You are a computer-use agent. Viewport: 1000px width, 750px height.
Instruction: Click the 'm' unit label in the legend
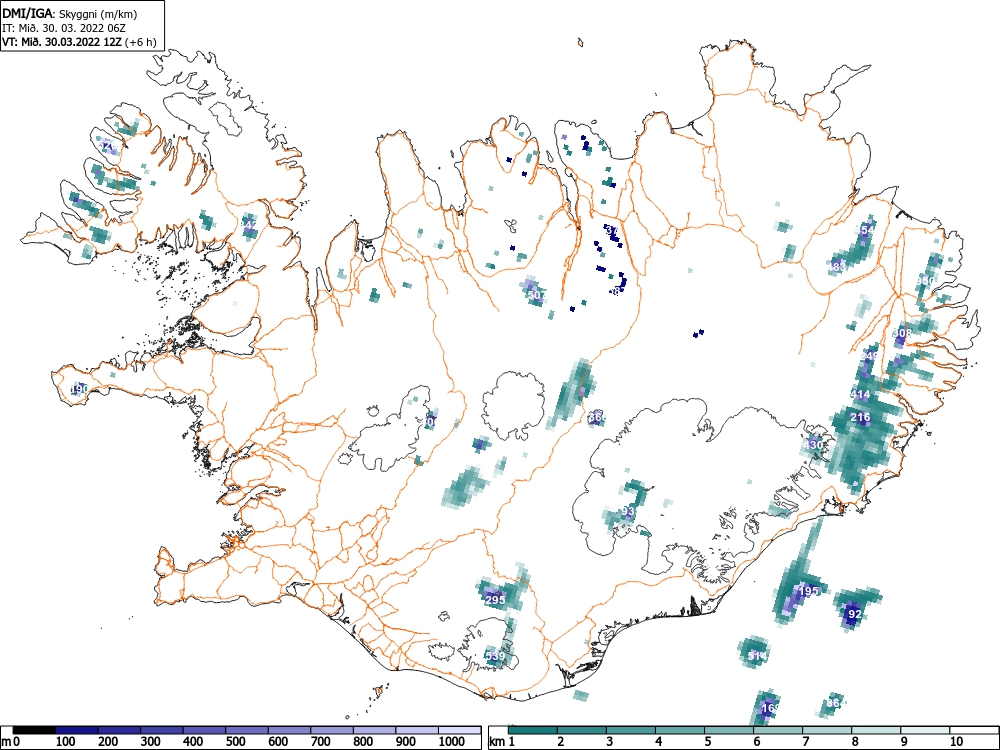tap(6, 742)
